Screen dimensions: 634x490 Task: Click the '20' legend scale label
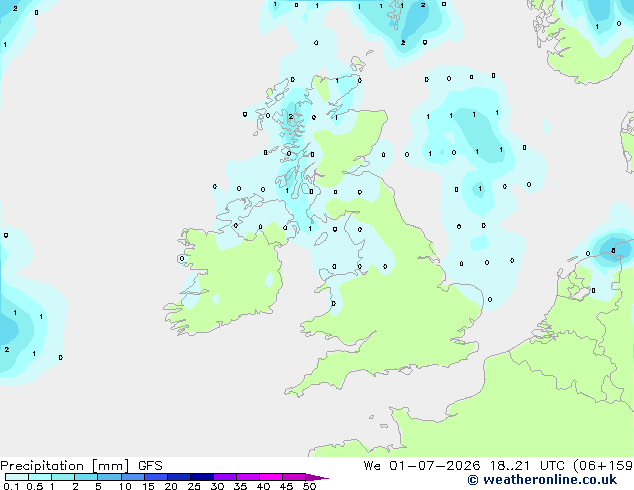coord(171,486)
